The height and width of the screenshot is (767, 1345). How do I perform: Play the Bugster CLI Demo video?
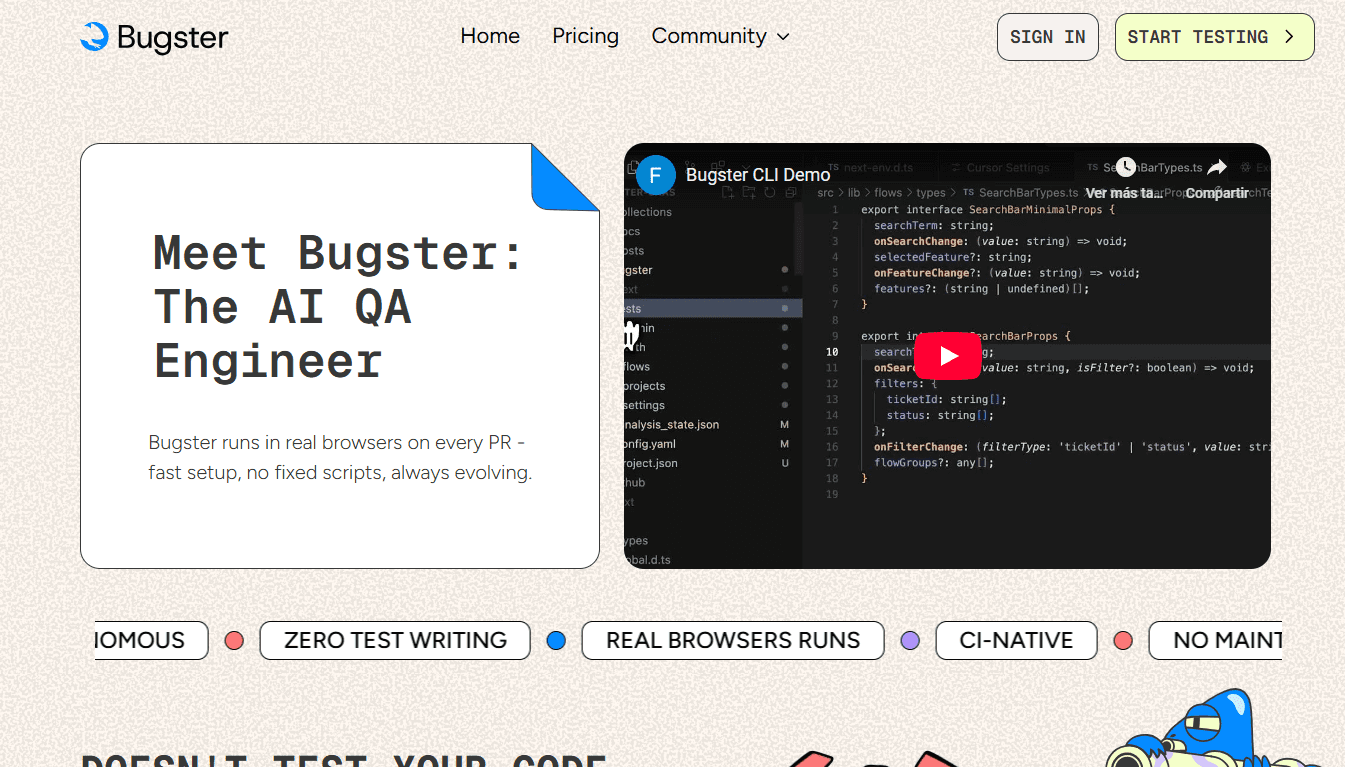(947, 356)
